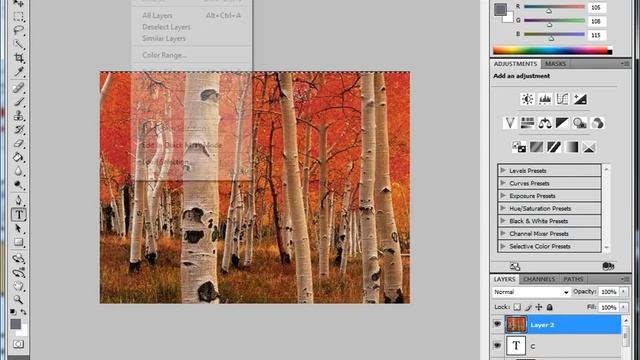Expand Selective Color Presets list

pyautogui.click(x=503, y=246)
